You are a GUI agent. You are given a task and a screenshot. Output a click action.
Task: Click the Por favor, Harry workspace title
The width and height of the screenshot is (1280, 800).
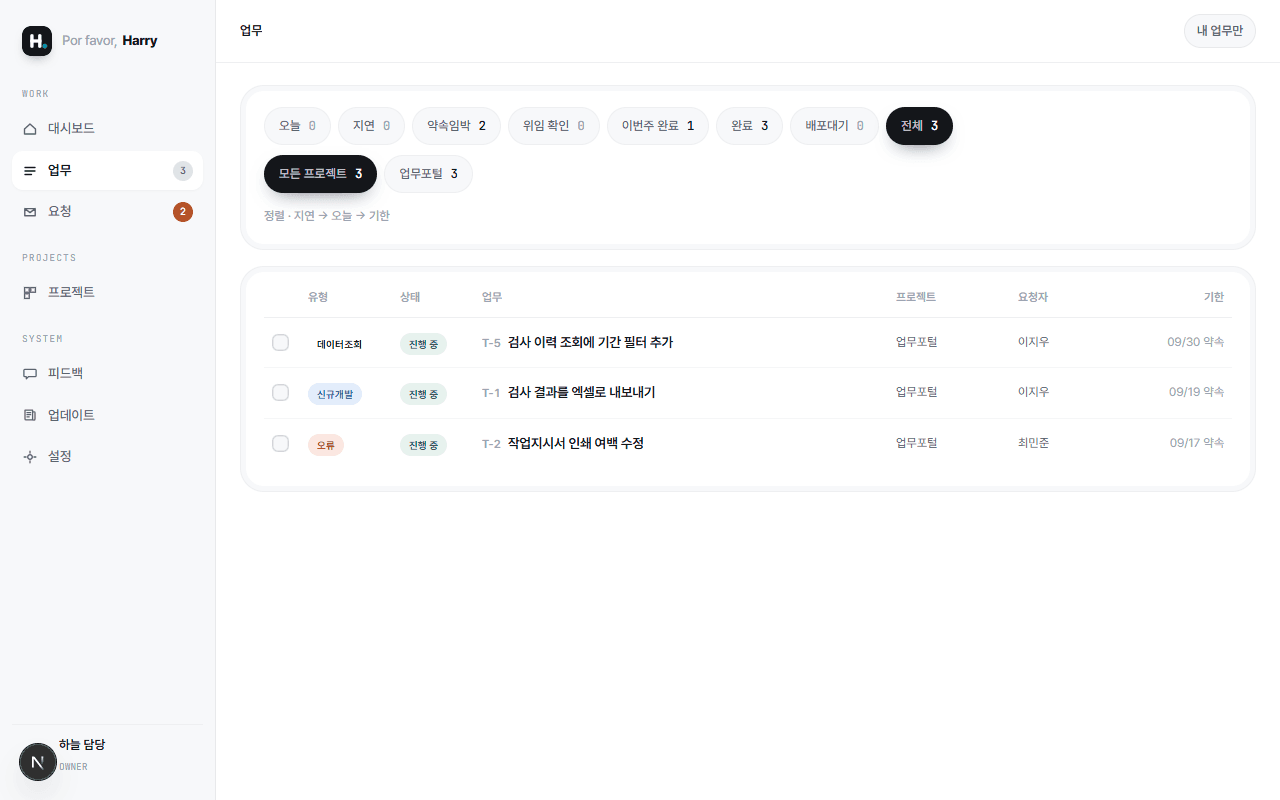tap(109, 41)
